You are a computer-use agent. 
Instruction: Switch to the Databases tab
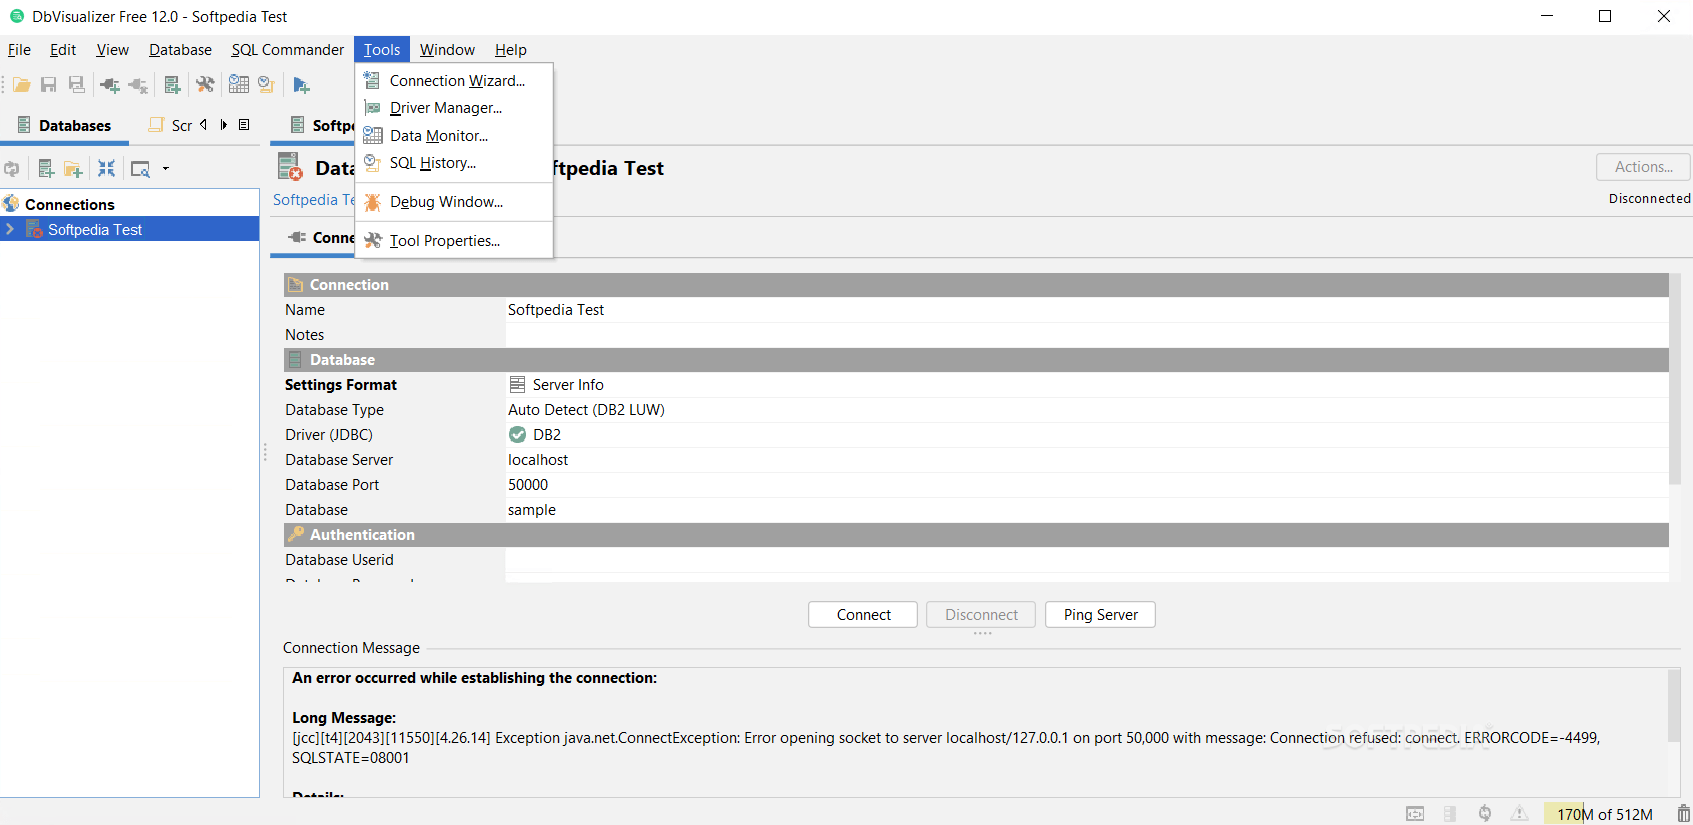(x=65, y=125)
